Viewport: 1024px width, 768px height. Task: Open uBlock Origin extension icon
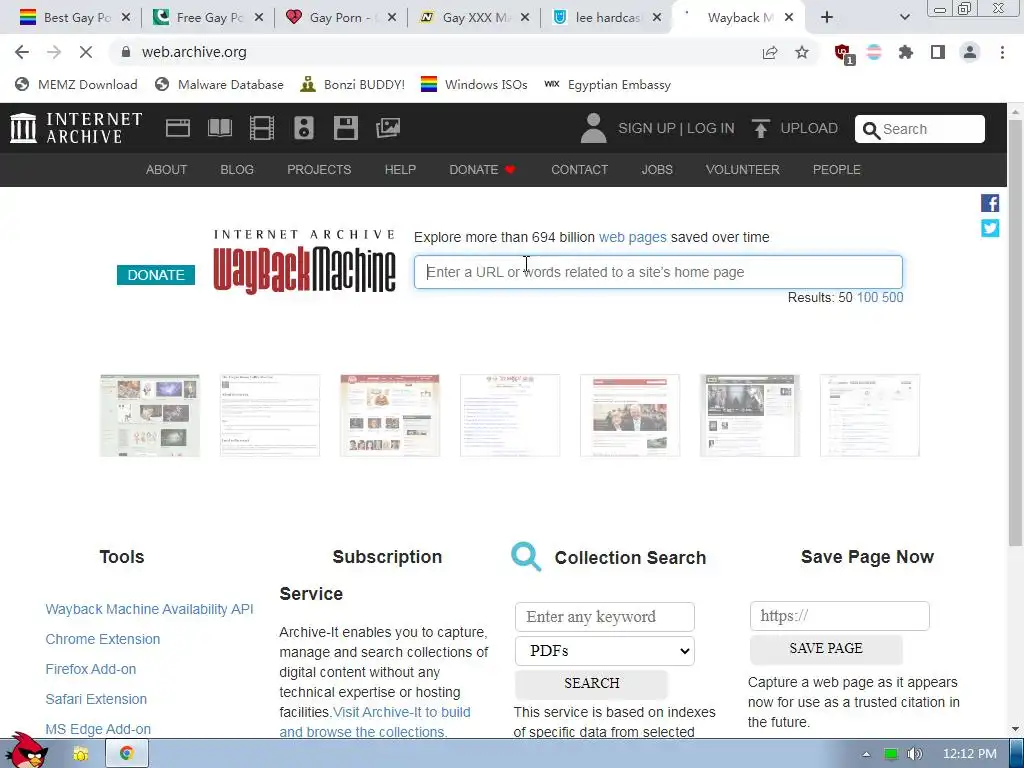point(844,54)
